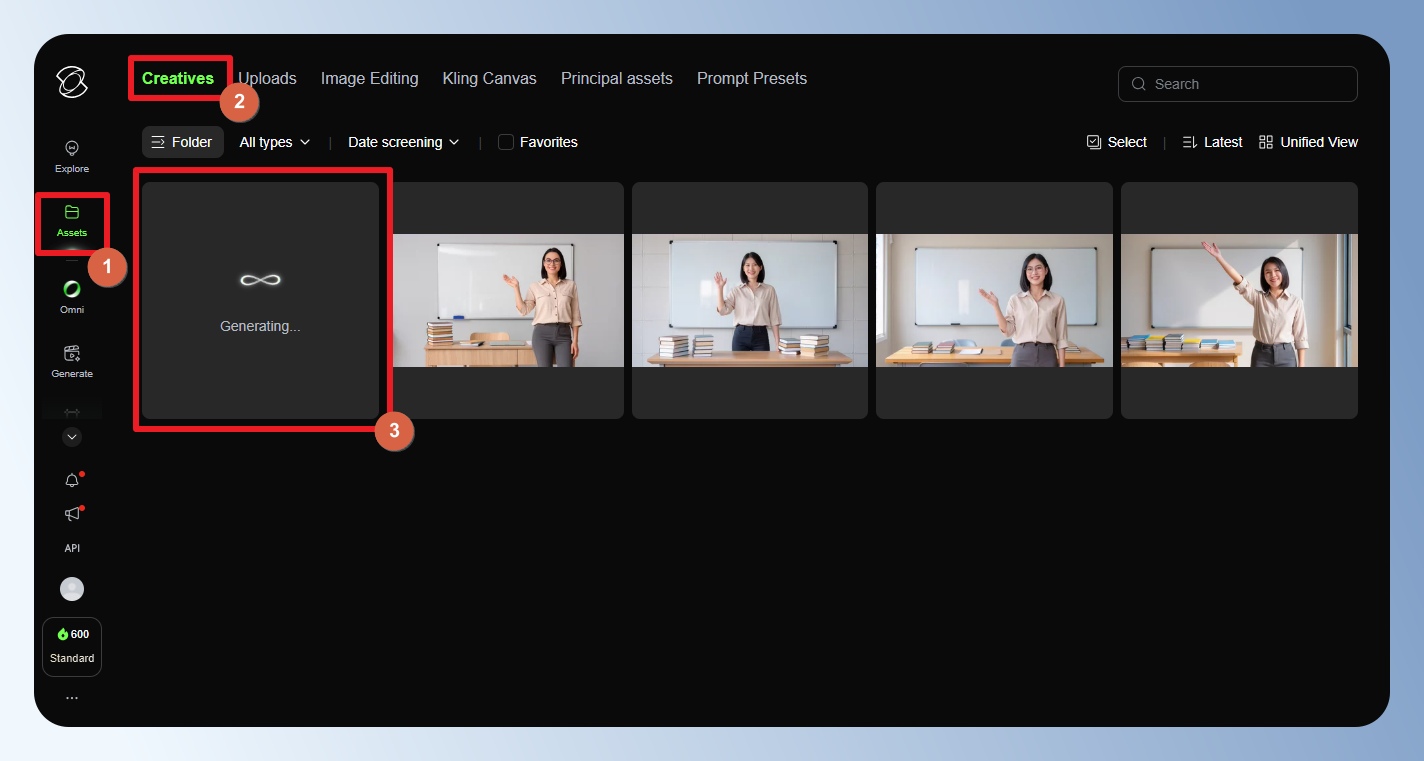This screenshot has height=761, width=1424.
Task: Open announcements megaphone icon
Action: point(72,514)
